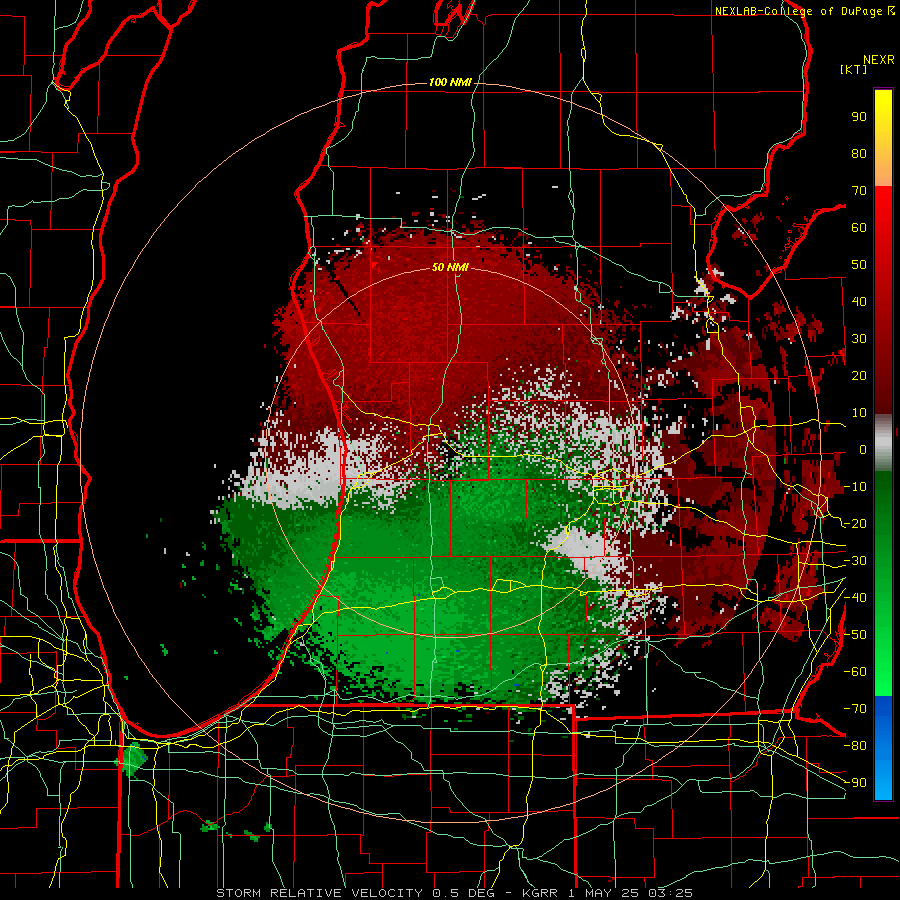Click the "100 NMI" range ring label
The image size is (900, 900).
450,82
